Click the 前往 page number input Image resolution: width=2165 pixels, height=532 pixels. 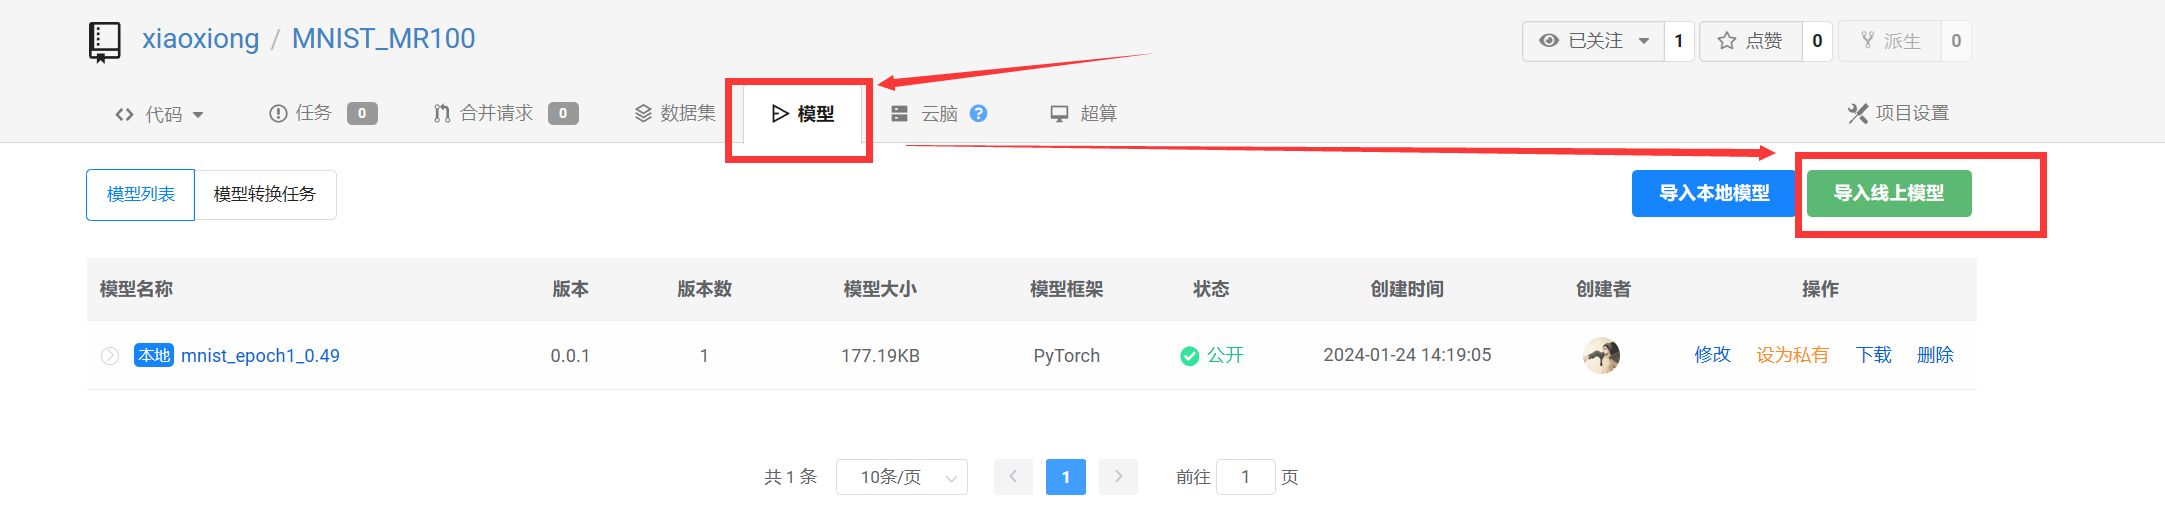[x=1245, y=477]
